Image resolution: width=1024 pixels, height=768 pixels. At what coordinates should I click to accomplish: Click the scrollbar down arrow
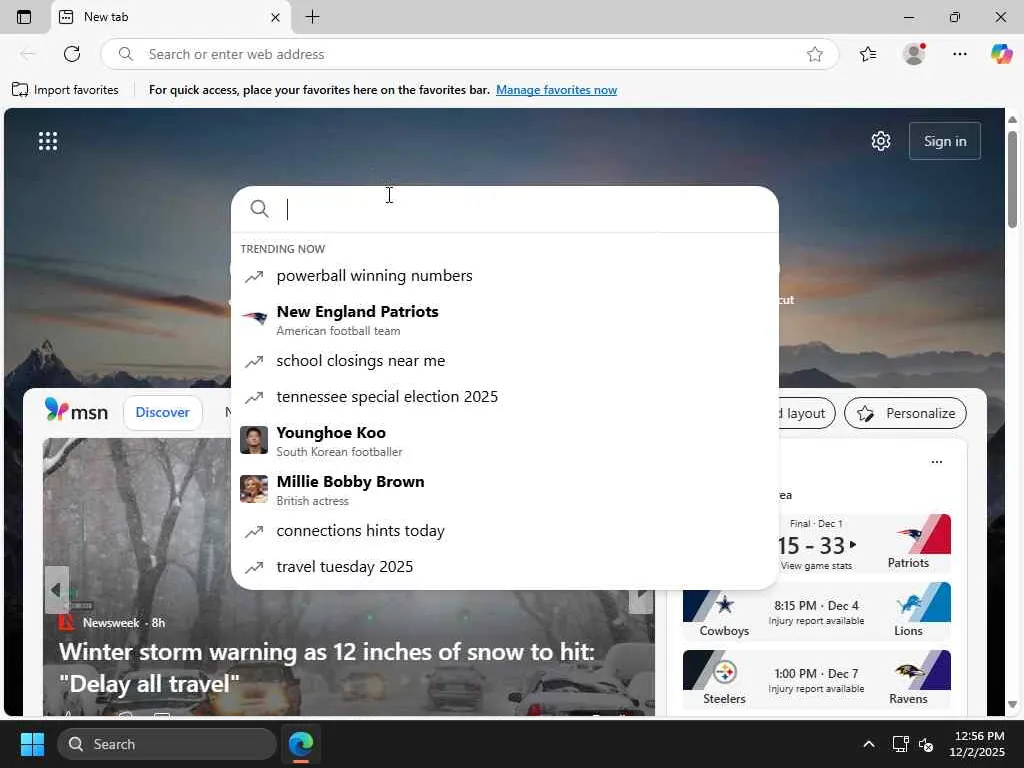(1012, 705)
